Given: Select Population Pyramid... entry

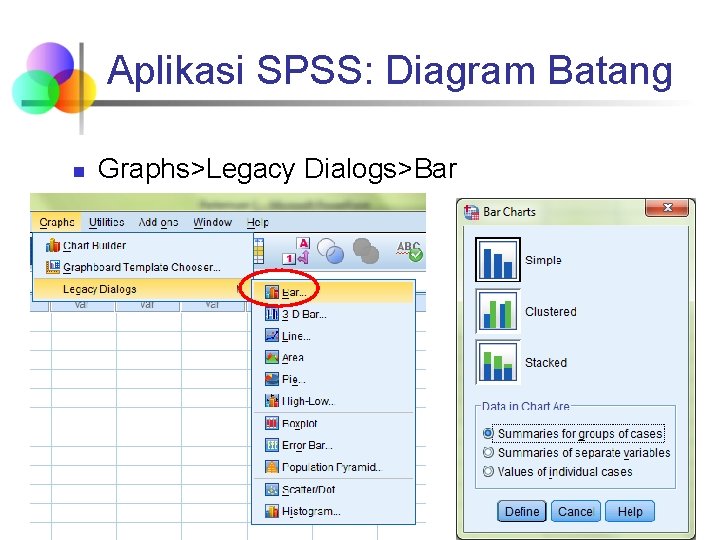Looking at the screenshot, I should [x=334, y=467].
